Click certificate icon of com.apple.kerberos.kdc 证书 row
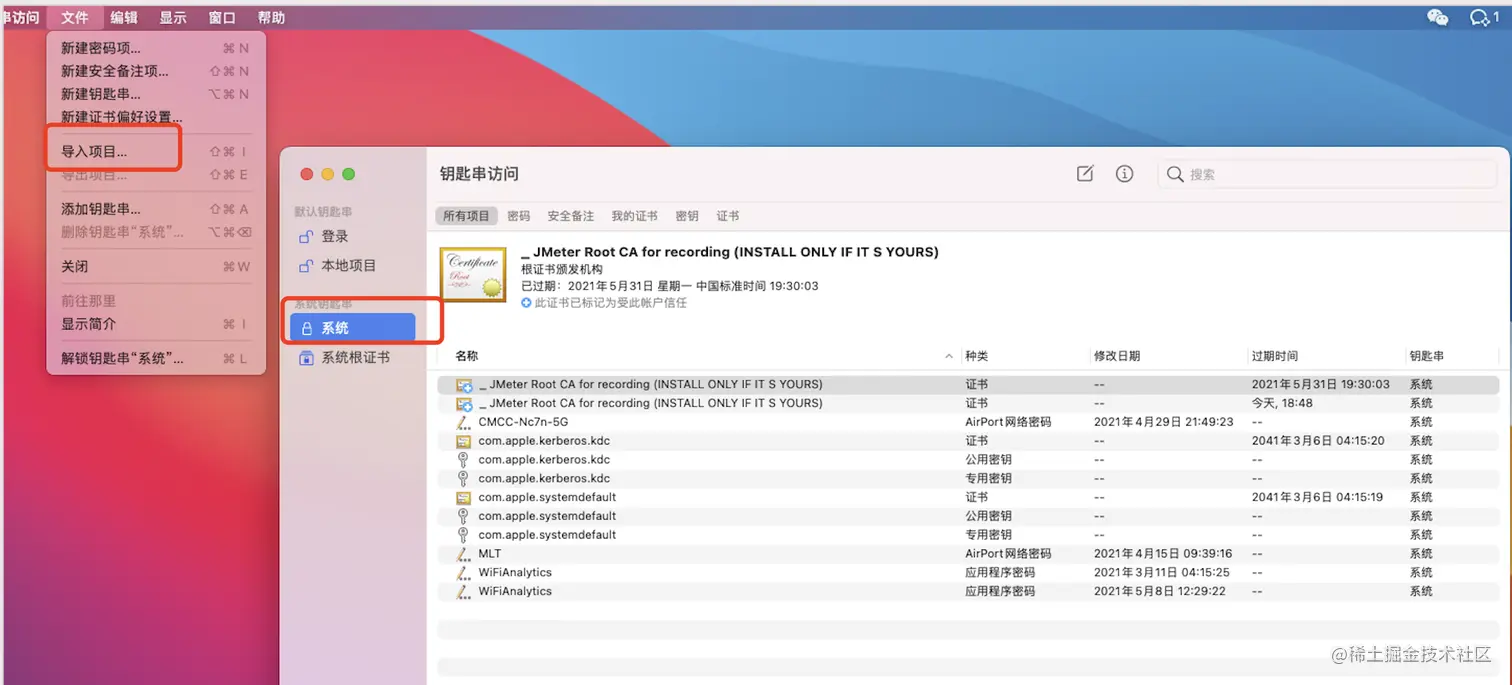This screenshot has width=1512, height=685. click(463, 441)
